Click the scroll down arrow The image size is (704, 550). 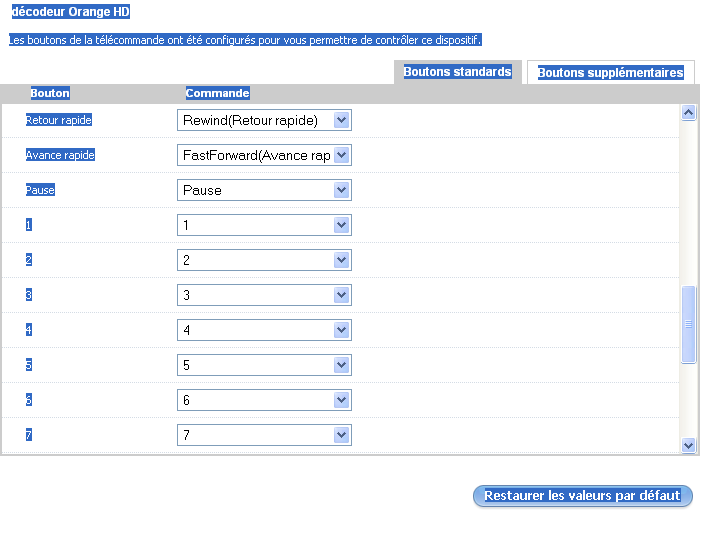click(688, 445)
